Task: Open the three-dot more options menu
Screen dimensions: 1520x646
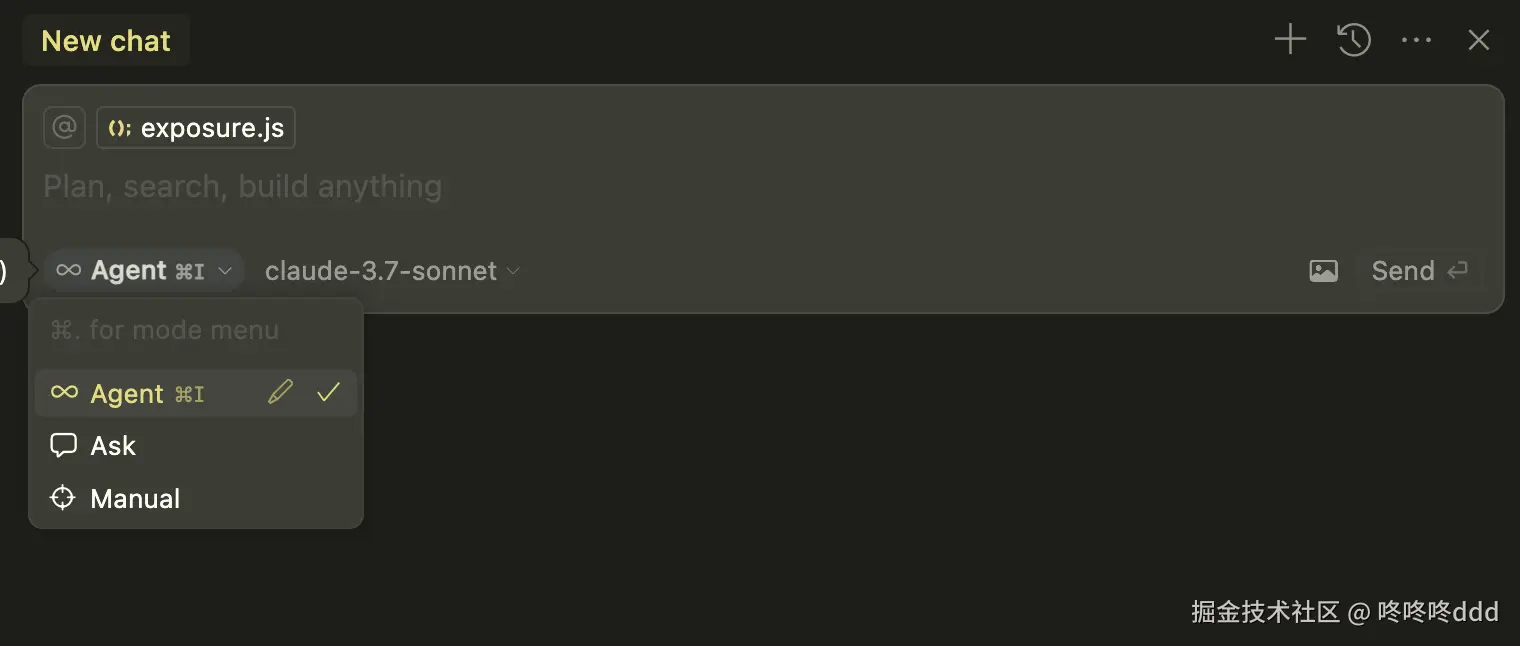Action: pos(1416,40)
